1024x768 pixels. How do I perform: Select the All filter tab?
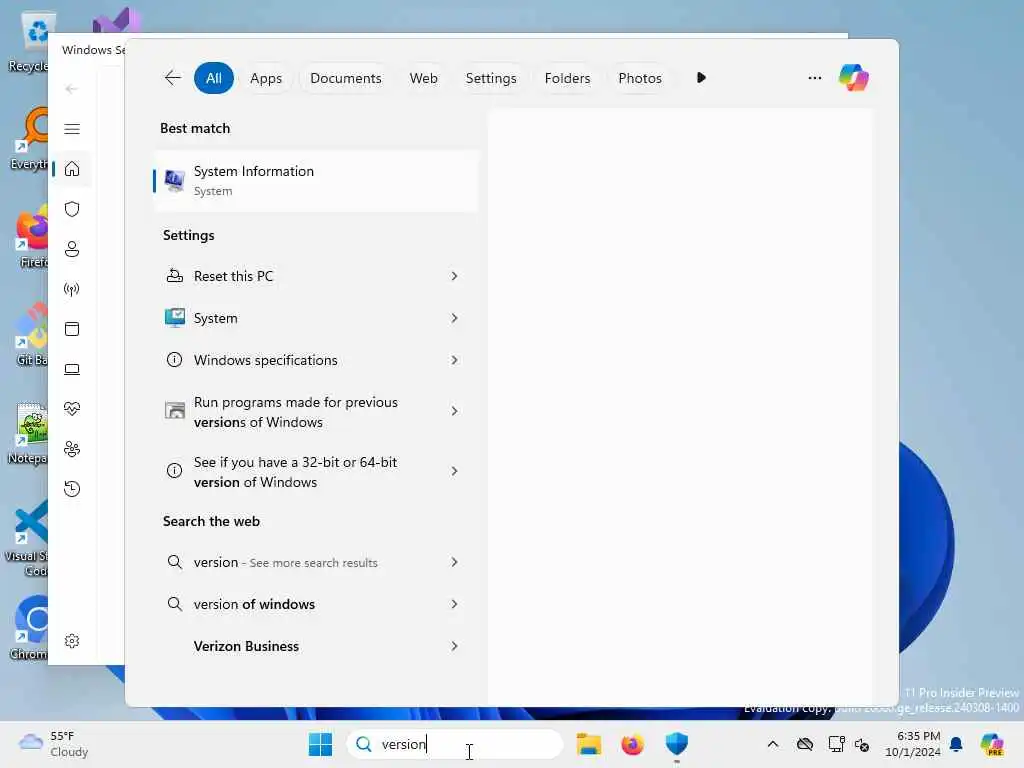214,78
